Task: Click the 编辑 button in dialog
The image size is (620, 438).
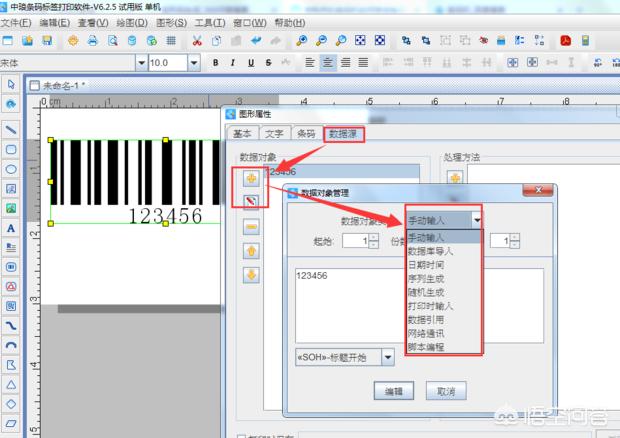Action: pyautogui.click(x=394, y=391)
